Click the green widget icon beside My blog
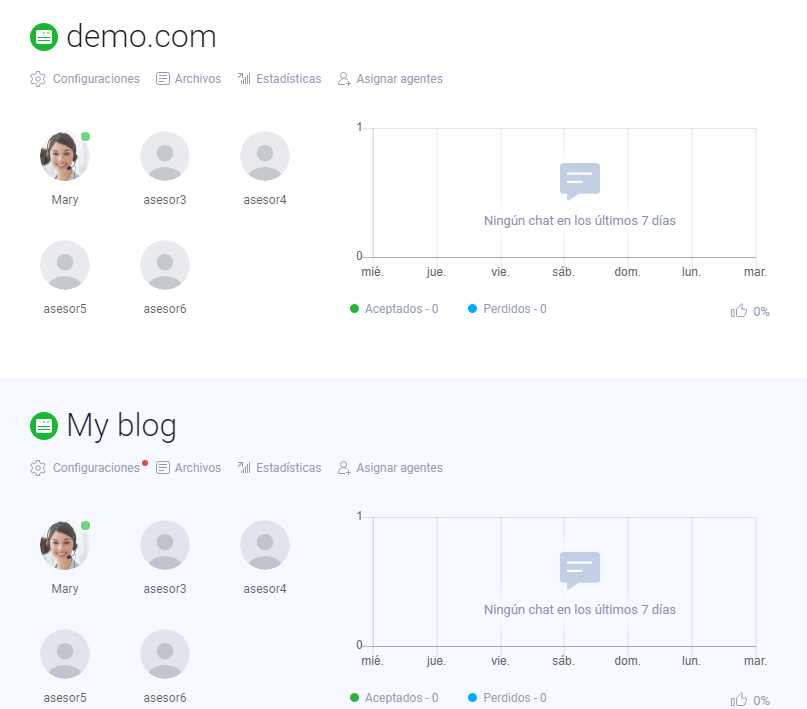This screenshot has width=807, height=709. click(44, 426)
